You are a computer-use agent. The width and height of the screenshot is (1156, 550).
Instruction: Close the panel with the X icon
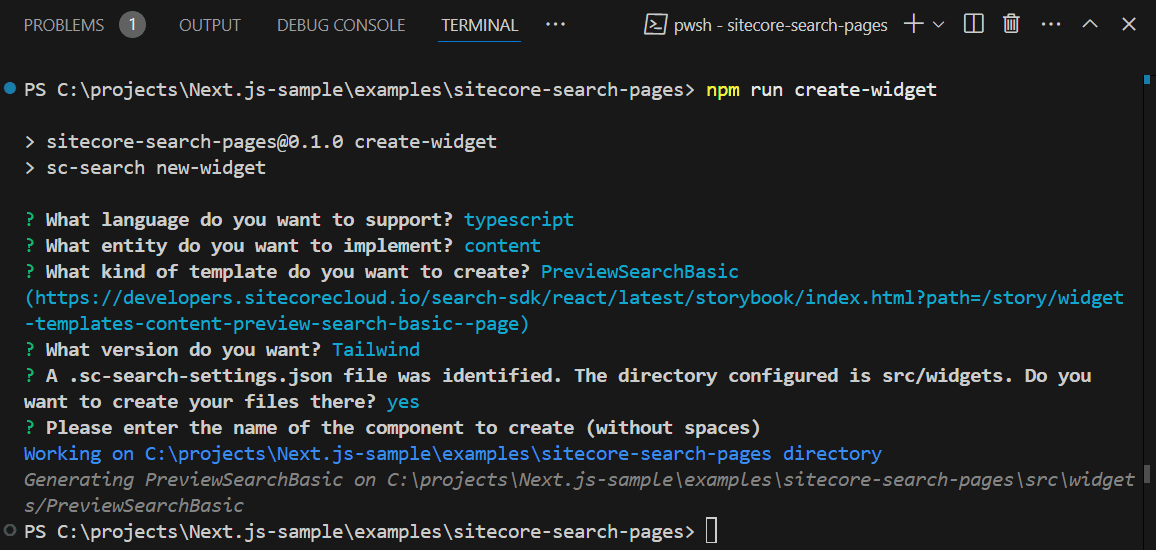pyautogui.click(x=1128, y=24)
